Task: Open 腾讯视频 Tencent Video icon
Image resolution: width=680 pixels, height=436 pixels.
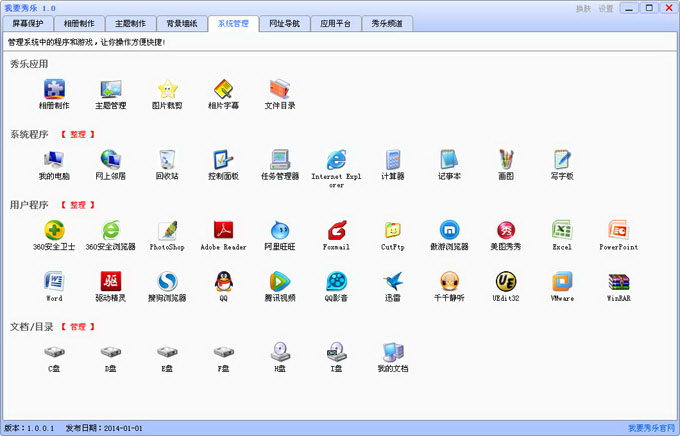Action: [x=280, y=282]
